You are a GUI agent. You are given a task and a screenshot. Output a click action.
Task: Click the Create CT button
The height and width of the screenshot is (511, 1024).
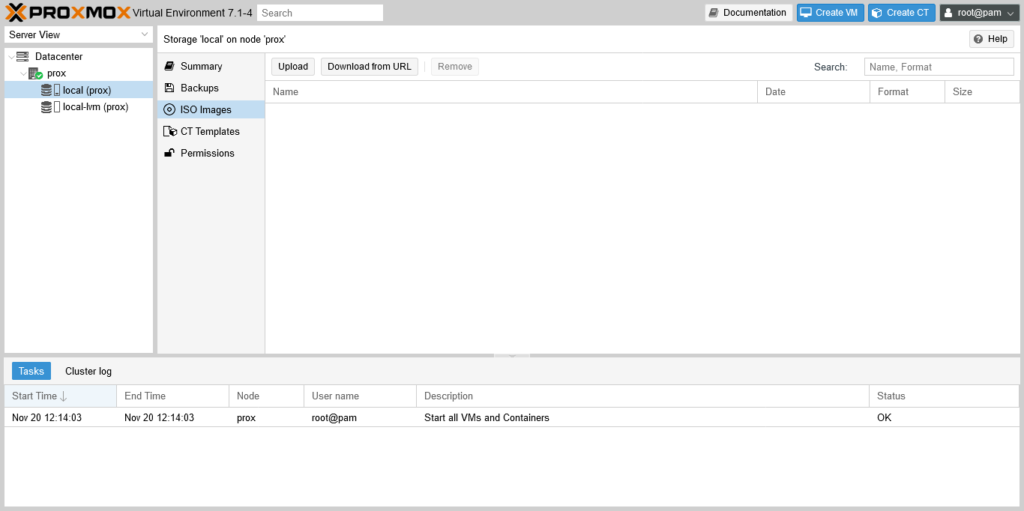(901, 13)
